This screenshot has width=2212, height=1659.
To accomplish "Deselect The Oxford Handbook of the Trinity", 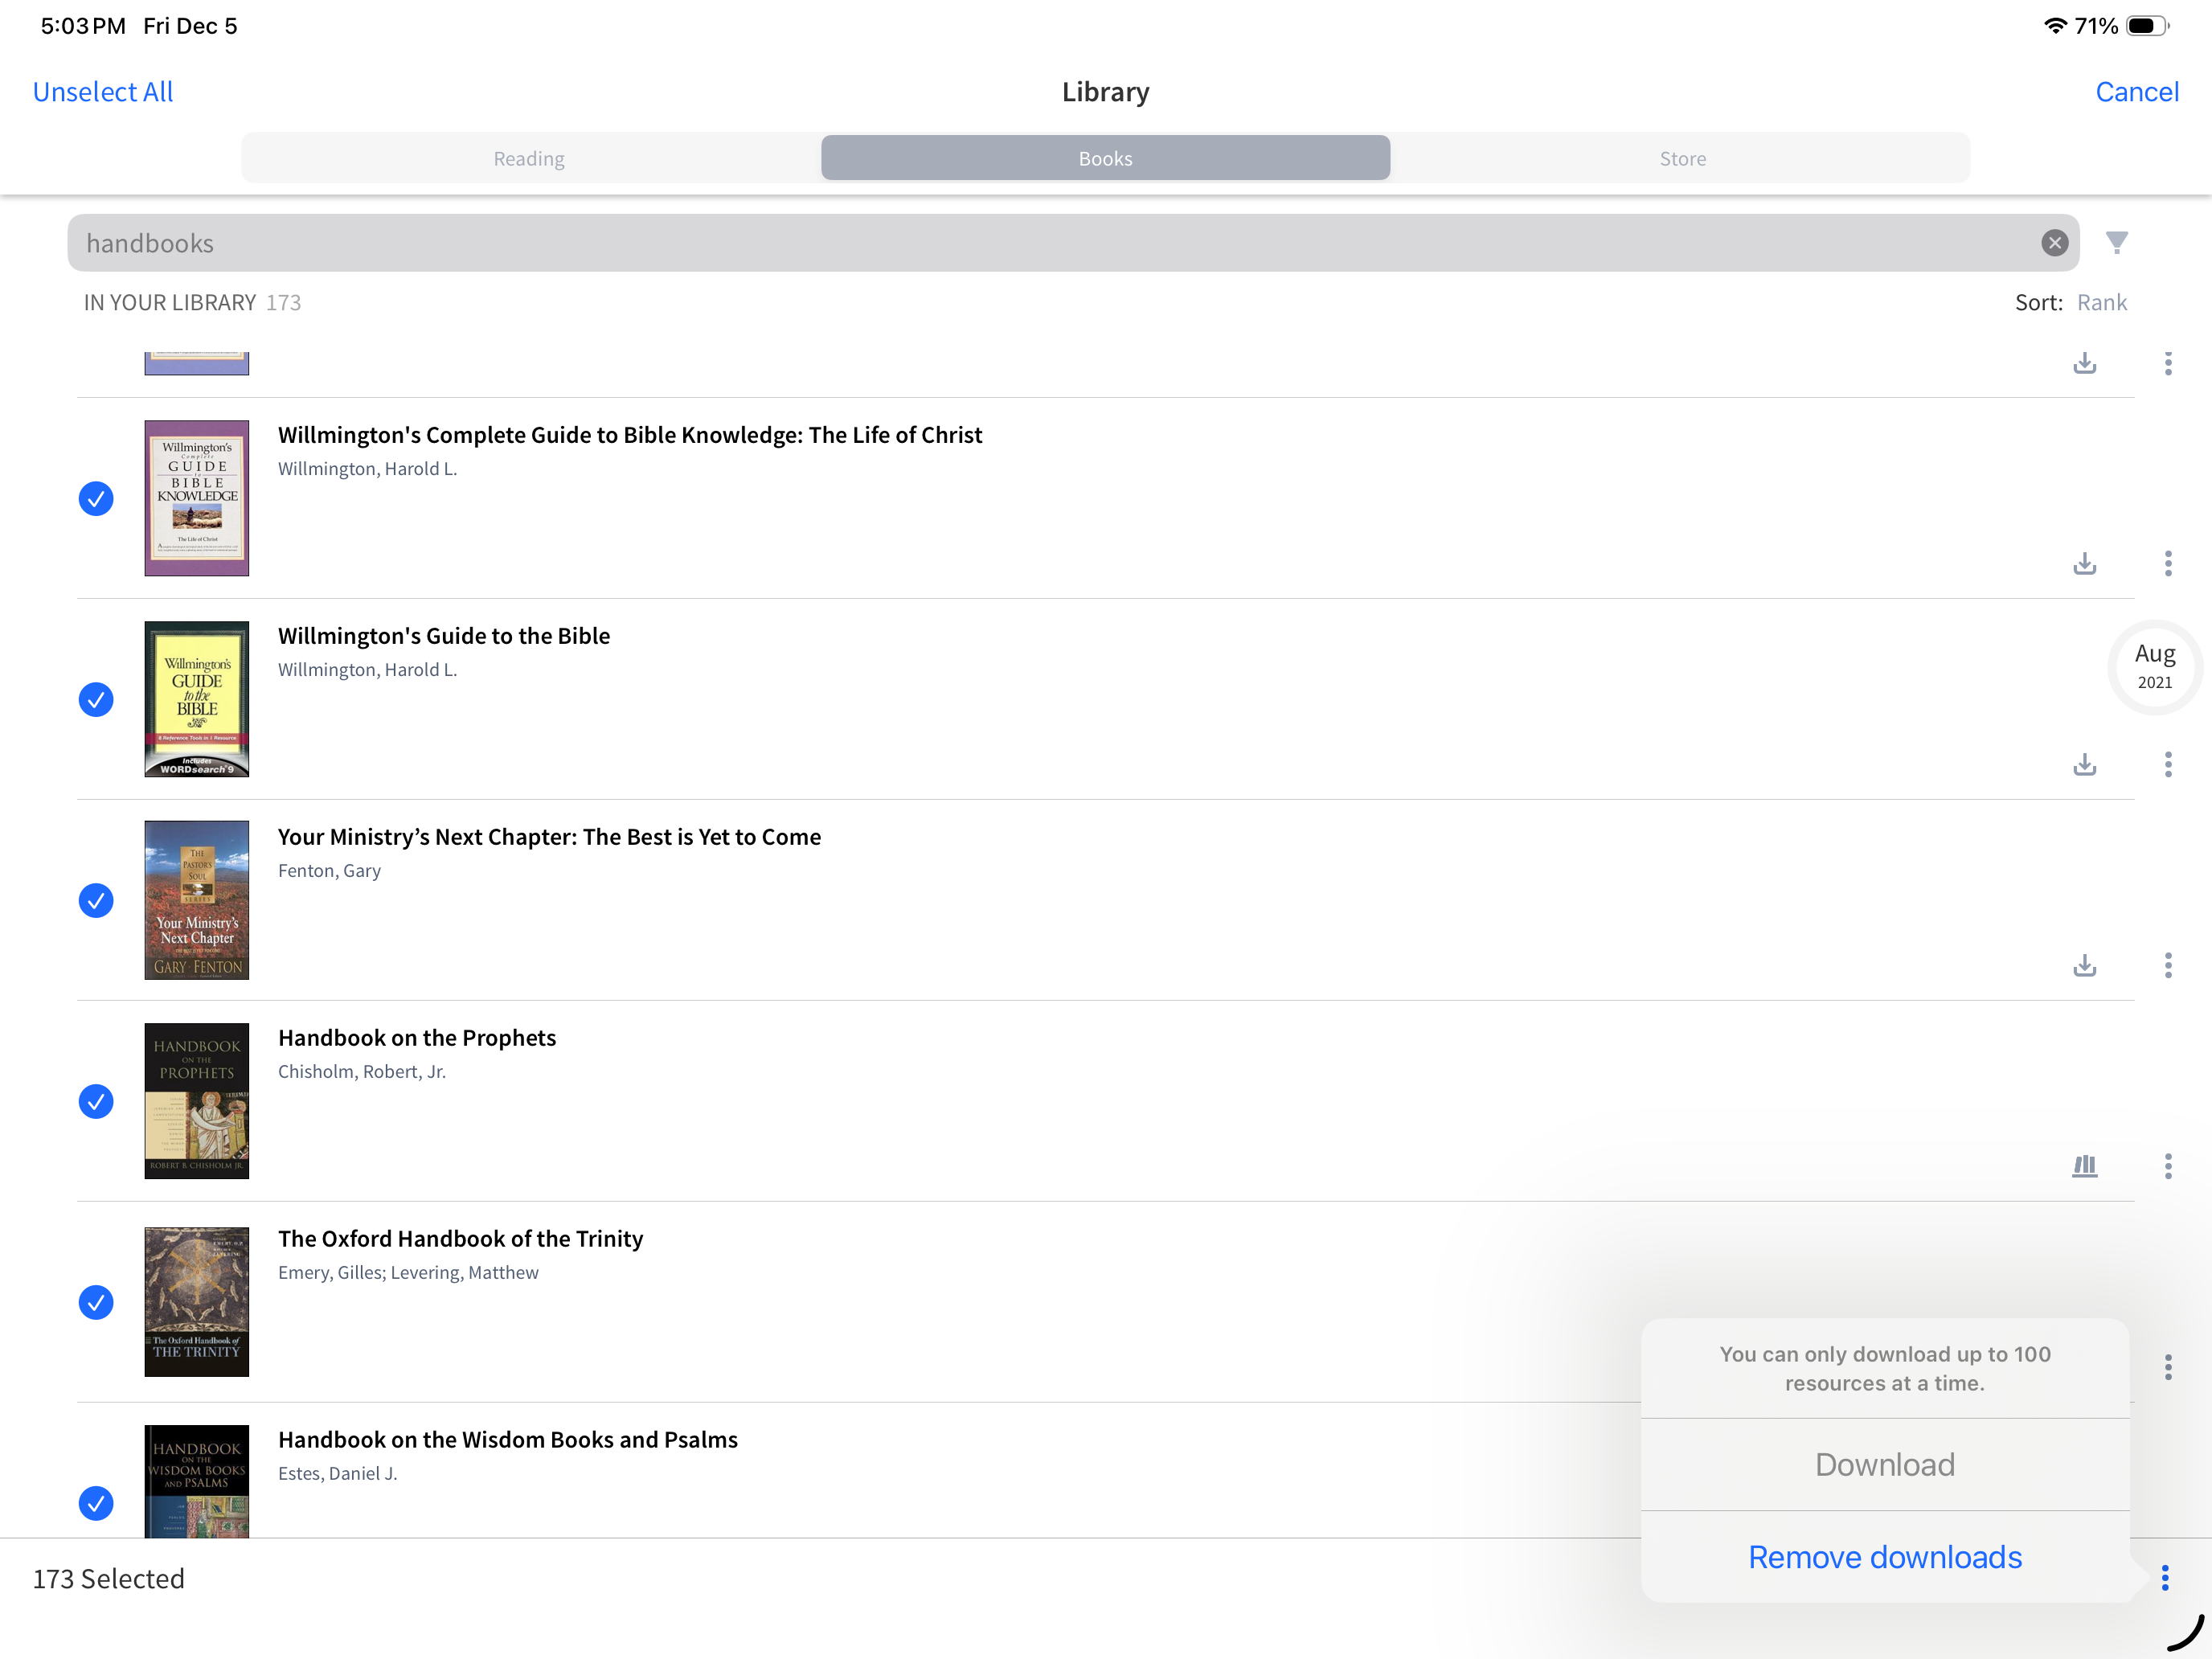I will (96, 1302).
